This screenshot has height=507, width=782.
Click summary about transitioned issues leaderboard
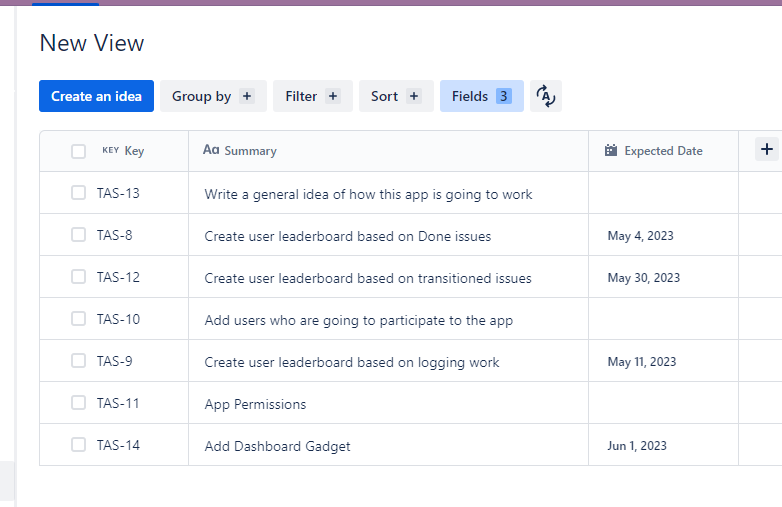(x=368, y=278)
